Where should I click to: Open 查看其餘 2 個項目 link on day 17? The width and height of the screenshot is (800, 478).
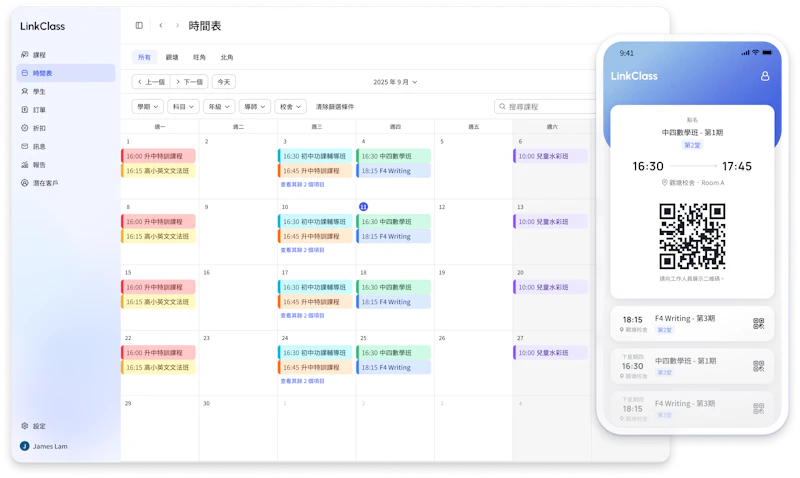point(303,316)
